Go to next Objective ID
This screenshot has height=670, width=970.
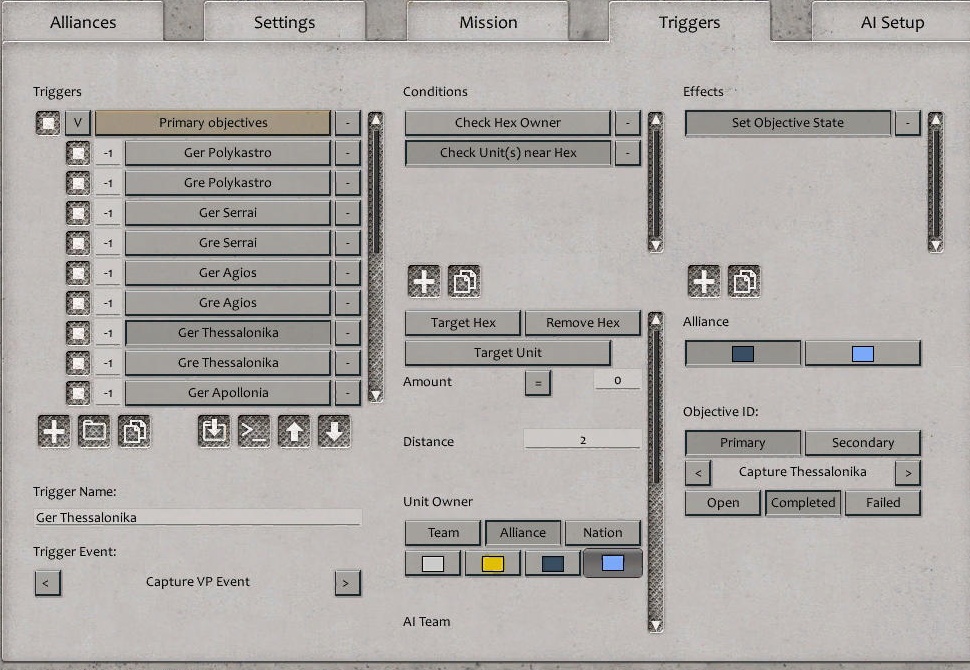click(908, 473)
